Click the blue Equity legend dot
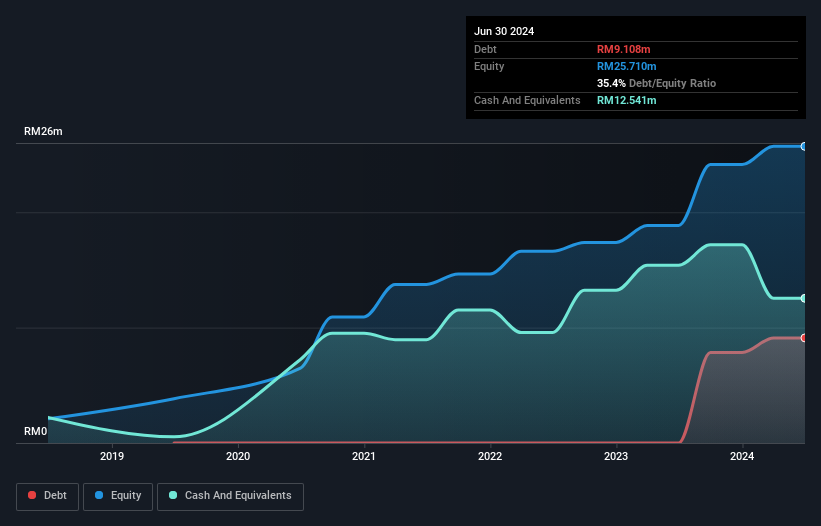 click(x=99, y=495)
